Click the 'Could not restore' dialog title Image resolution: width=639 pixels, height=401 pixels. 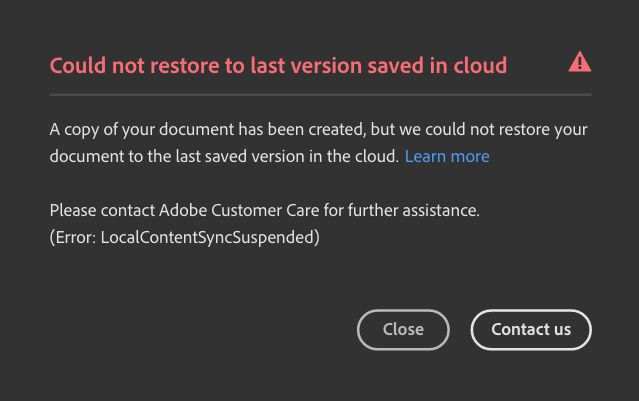point(278,66)
